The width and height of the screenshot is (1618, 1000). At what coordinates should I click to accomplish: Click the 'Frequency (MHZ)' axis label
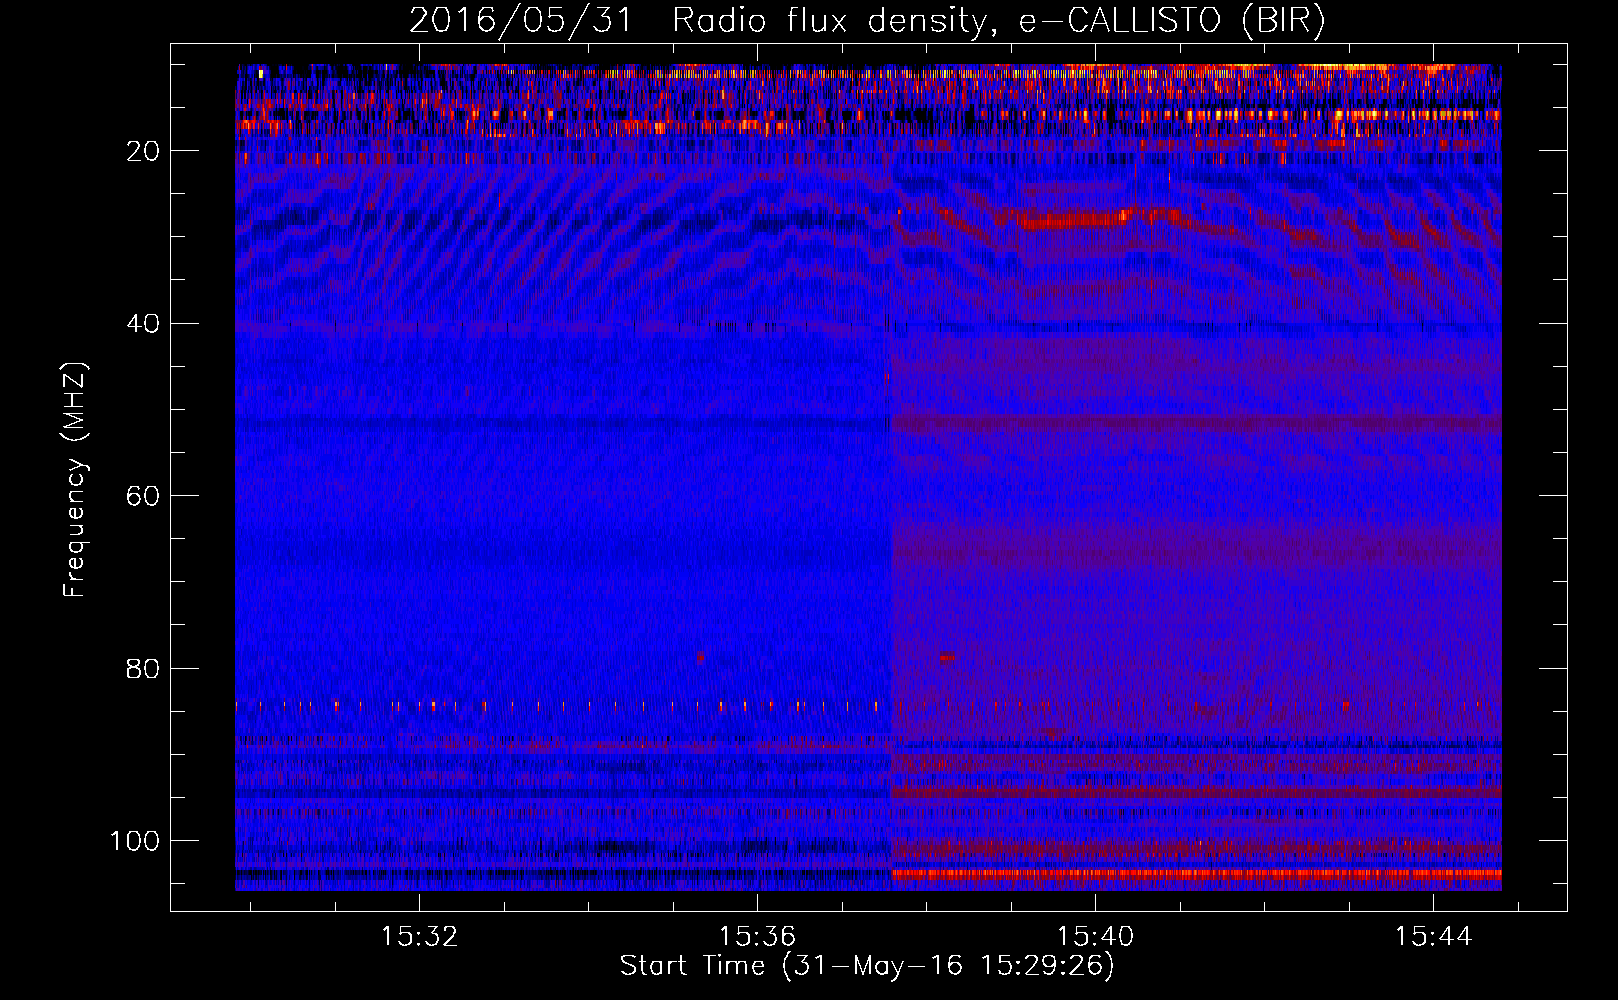76,480
